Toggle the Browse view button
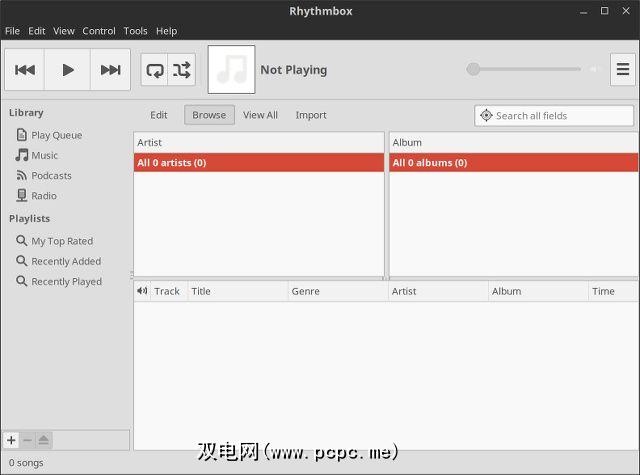This screenshot has width=640, height=475. point(209,115)
